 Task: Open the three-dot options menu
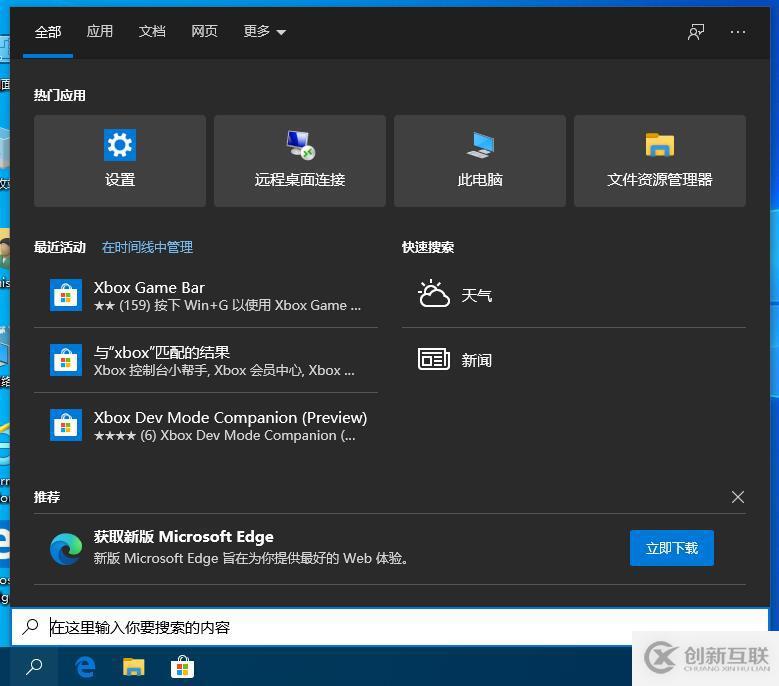coord(738,32)
